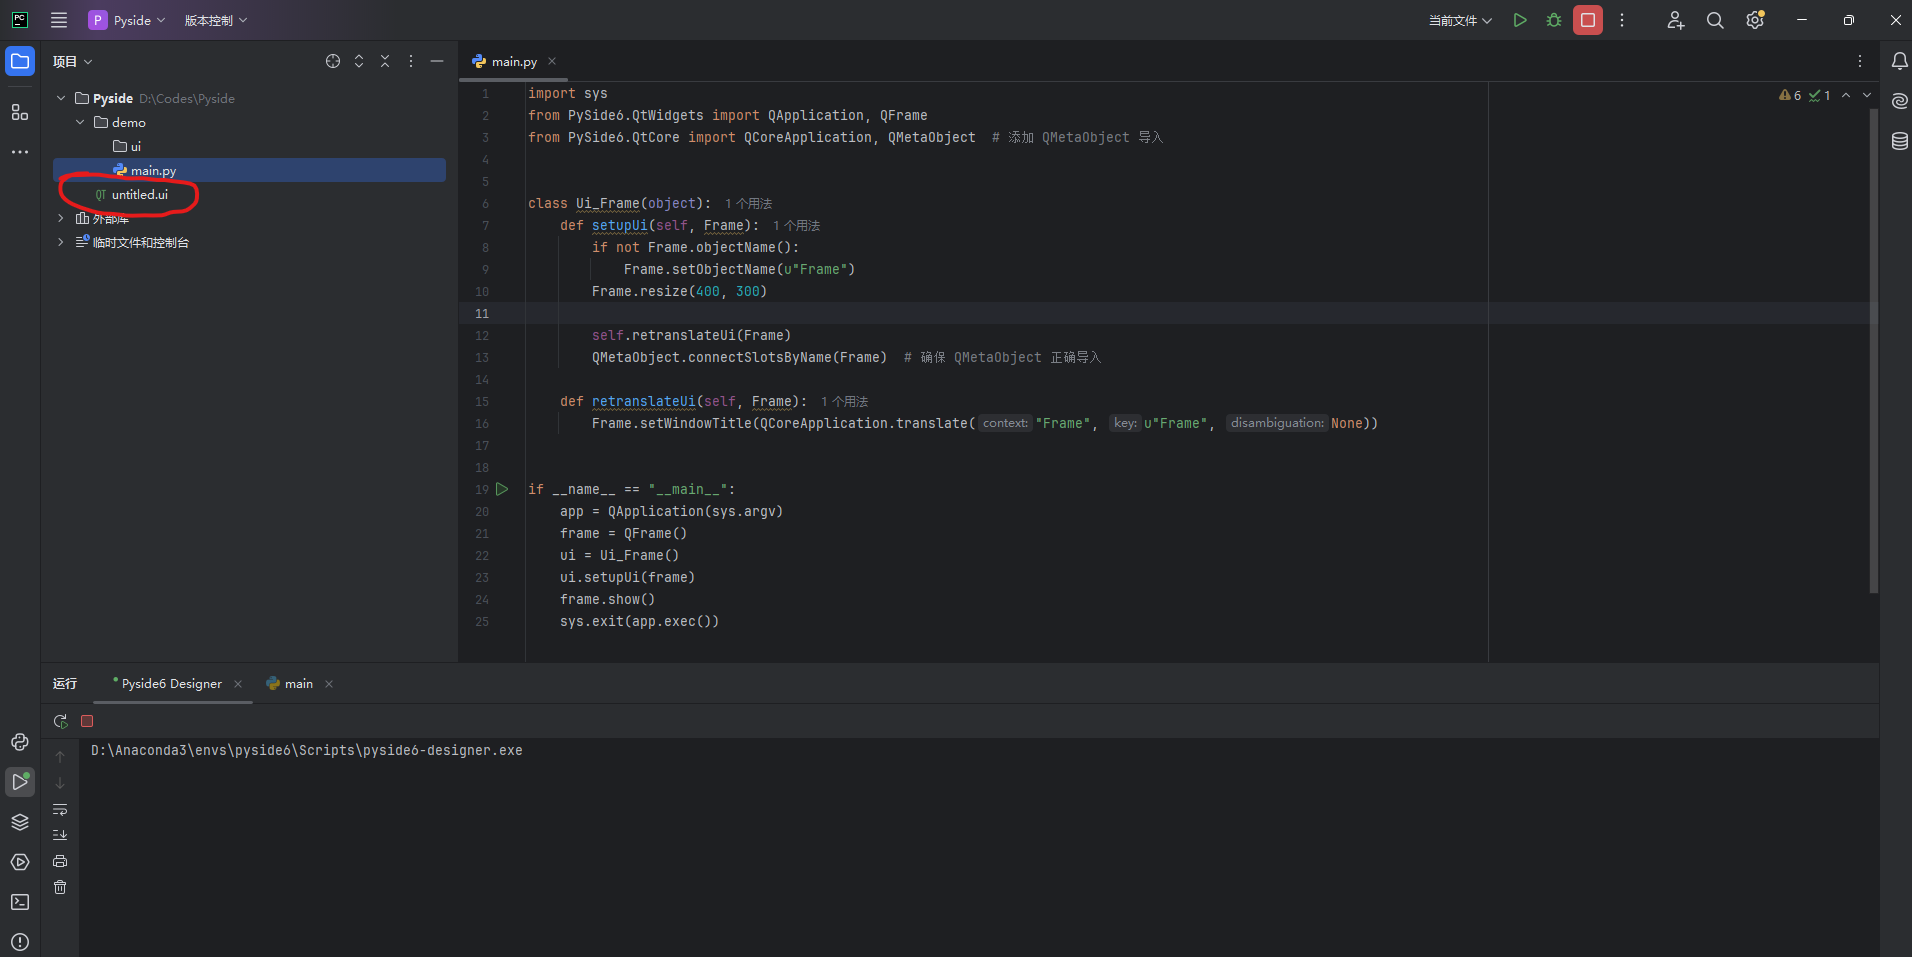1912x957 pixels.
Task: Click 1 个用法 hint after retranslateUi
Action: click(844, 401)
